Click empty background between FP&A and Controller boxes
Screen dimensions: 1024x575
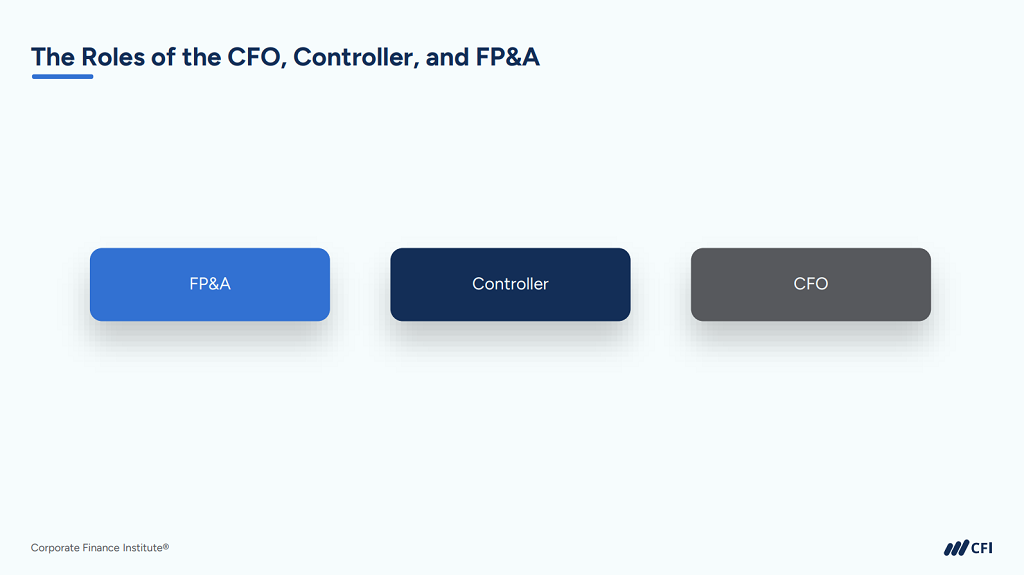pos(360,284)
